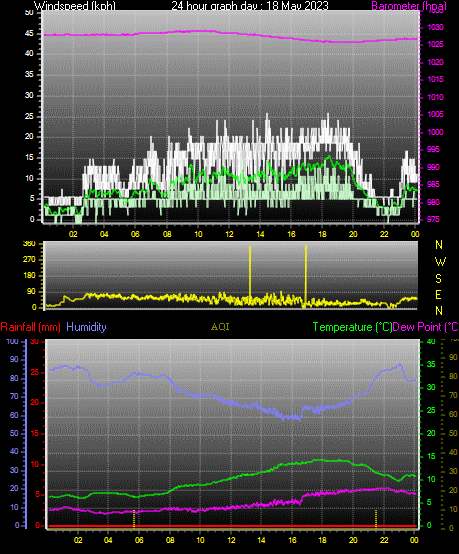The width and height of the screenshot is (459, 554).
Task: Click the yellow dotted marker near 22 hour
Action: click(376, 518)
